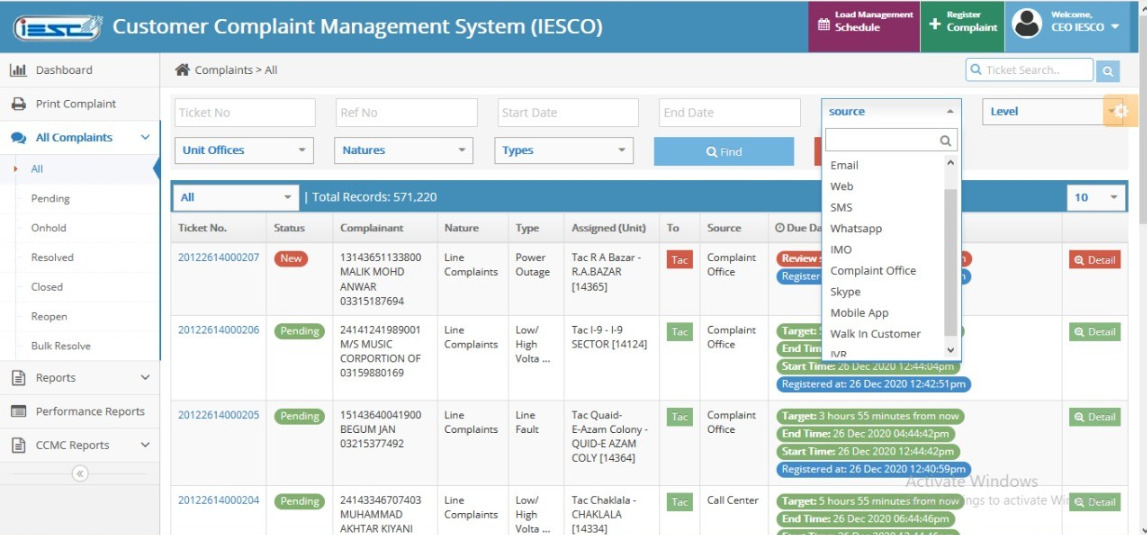
Task: Click Detail for ticket 20122614000205
Action: click(1094, 417)
